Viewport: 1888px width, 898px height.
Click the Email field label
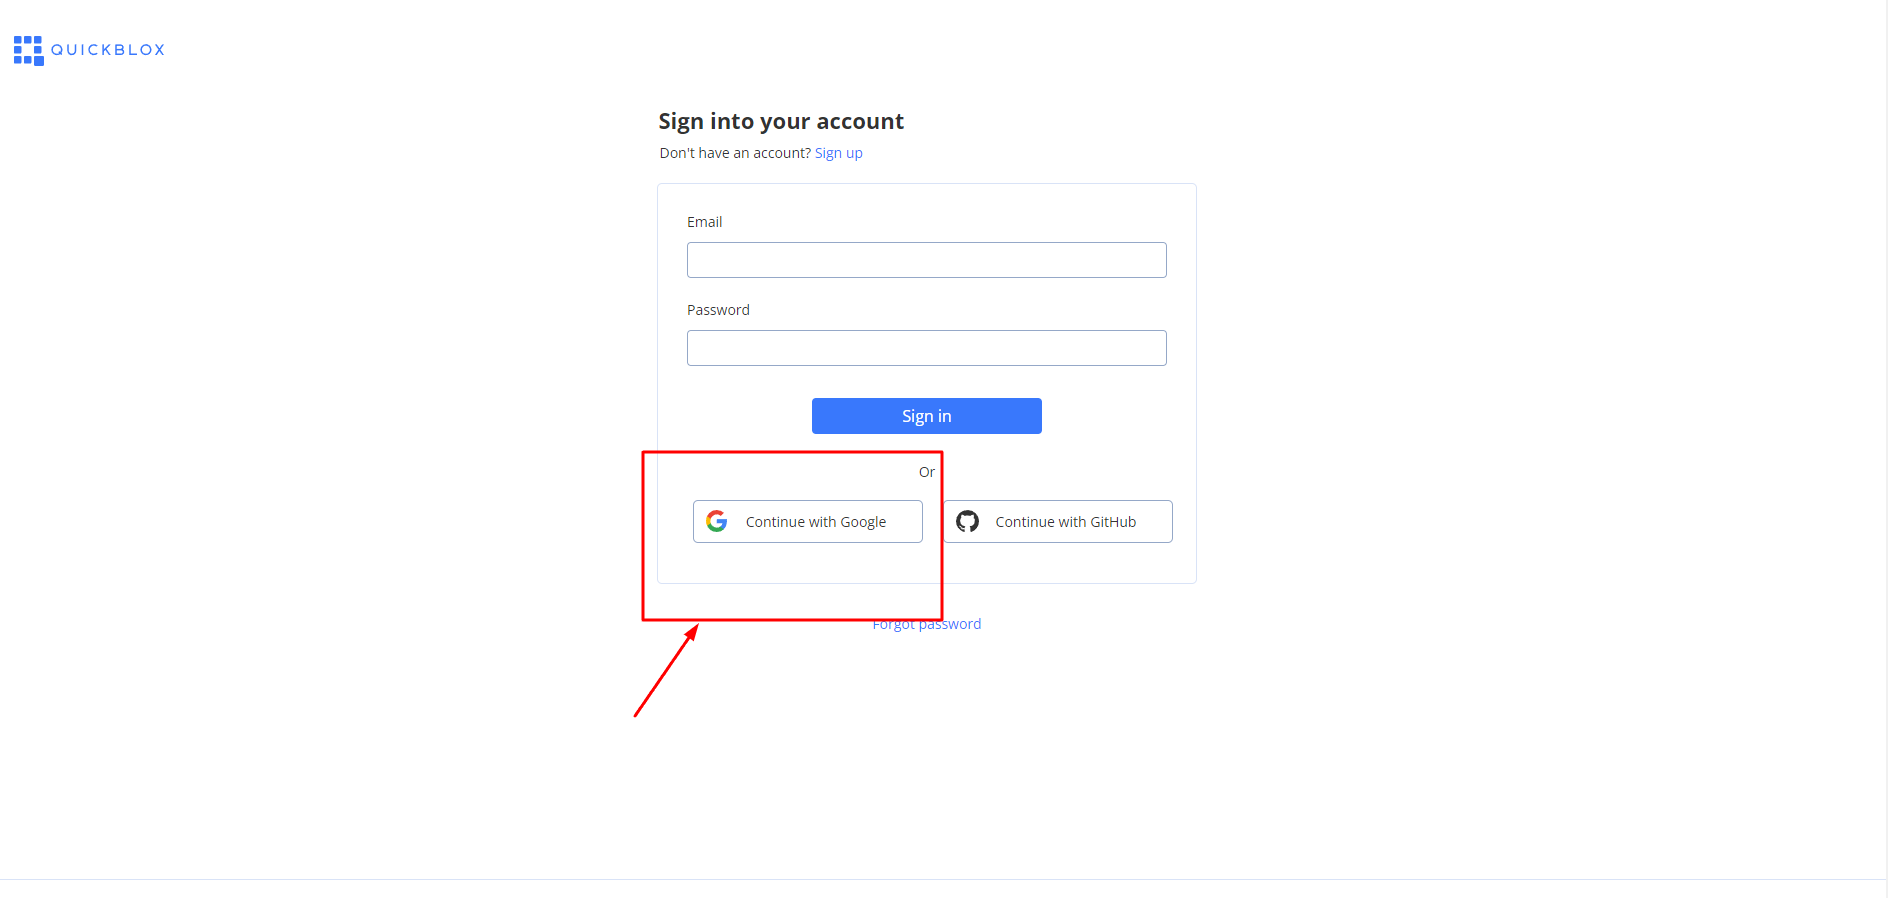705,222
